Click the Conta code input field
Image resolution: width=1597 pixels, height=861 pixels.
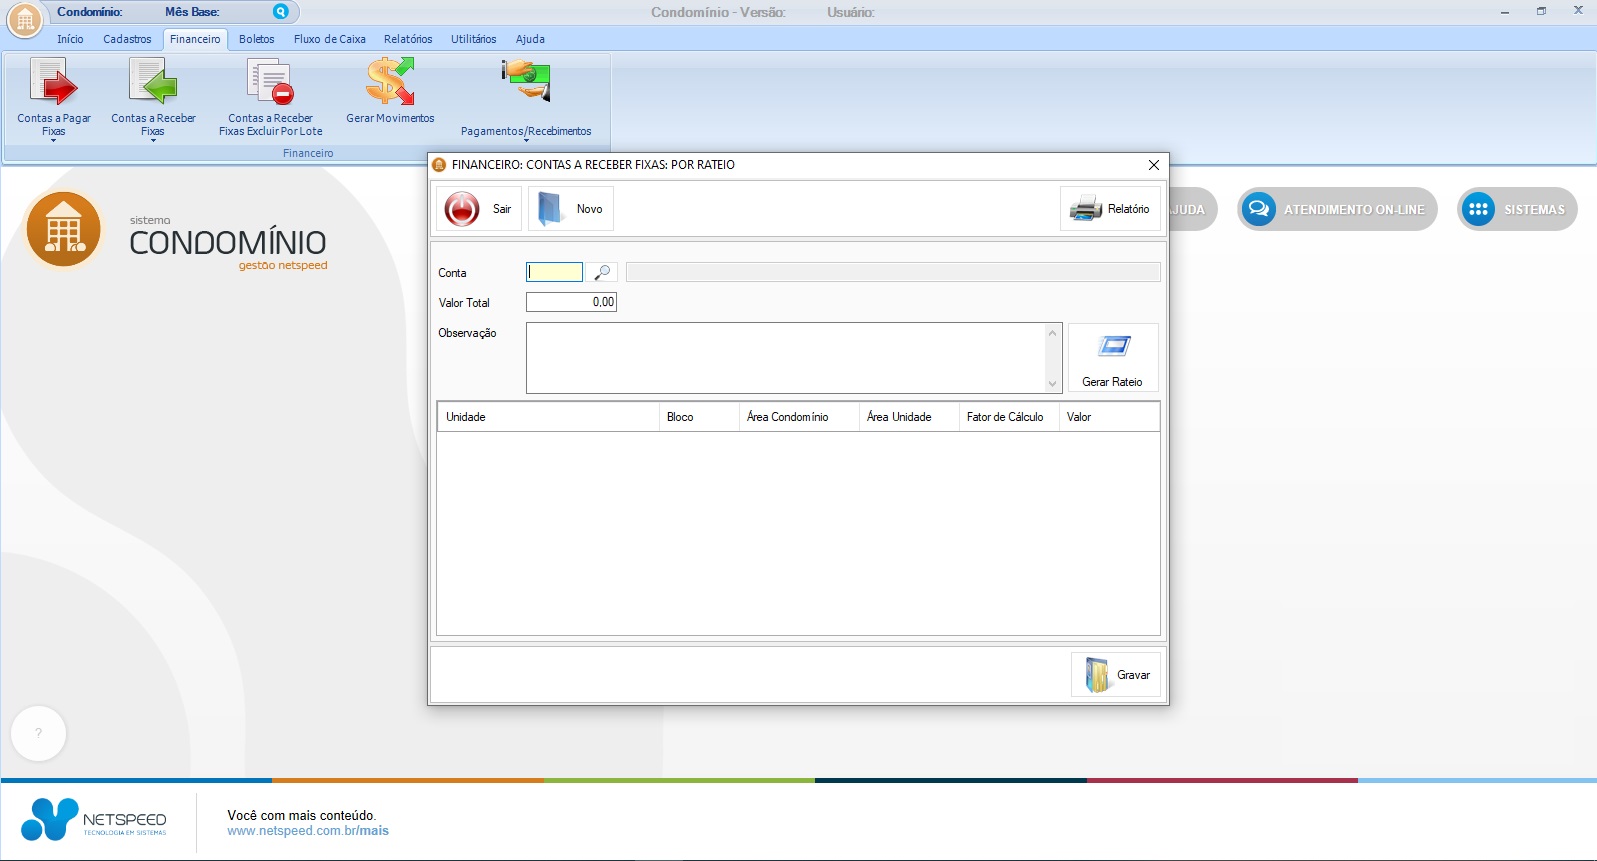pos(554,272)
